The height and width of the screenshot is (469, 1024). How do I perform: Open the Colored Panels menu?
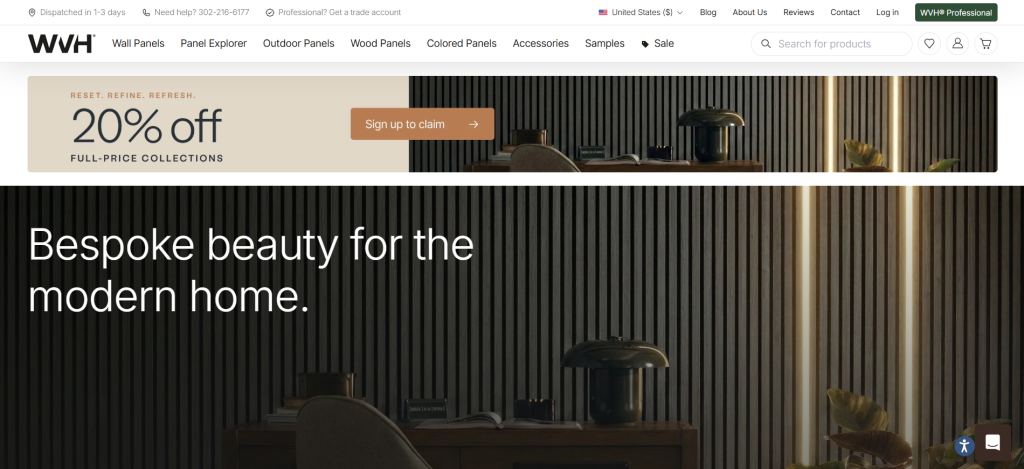[461, 44]
